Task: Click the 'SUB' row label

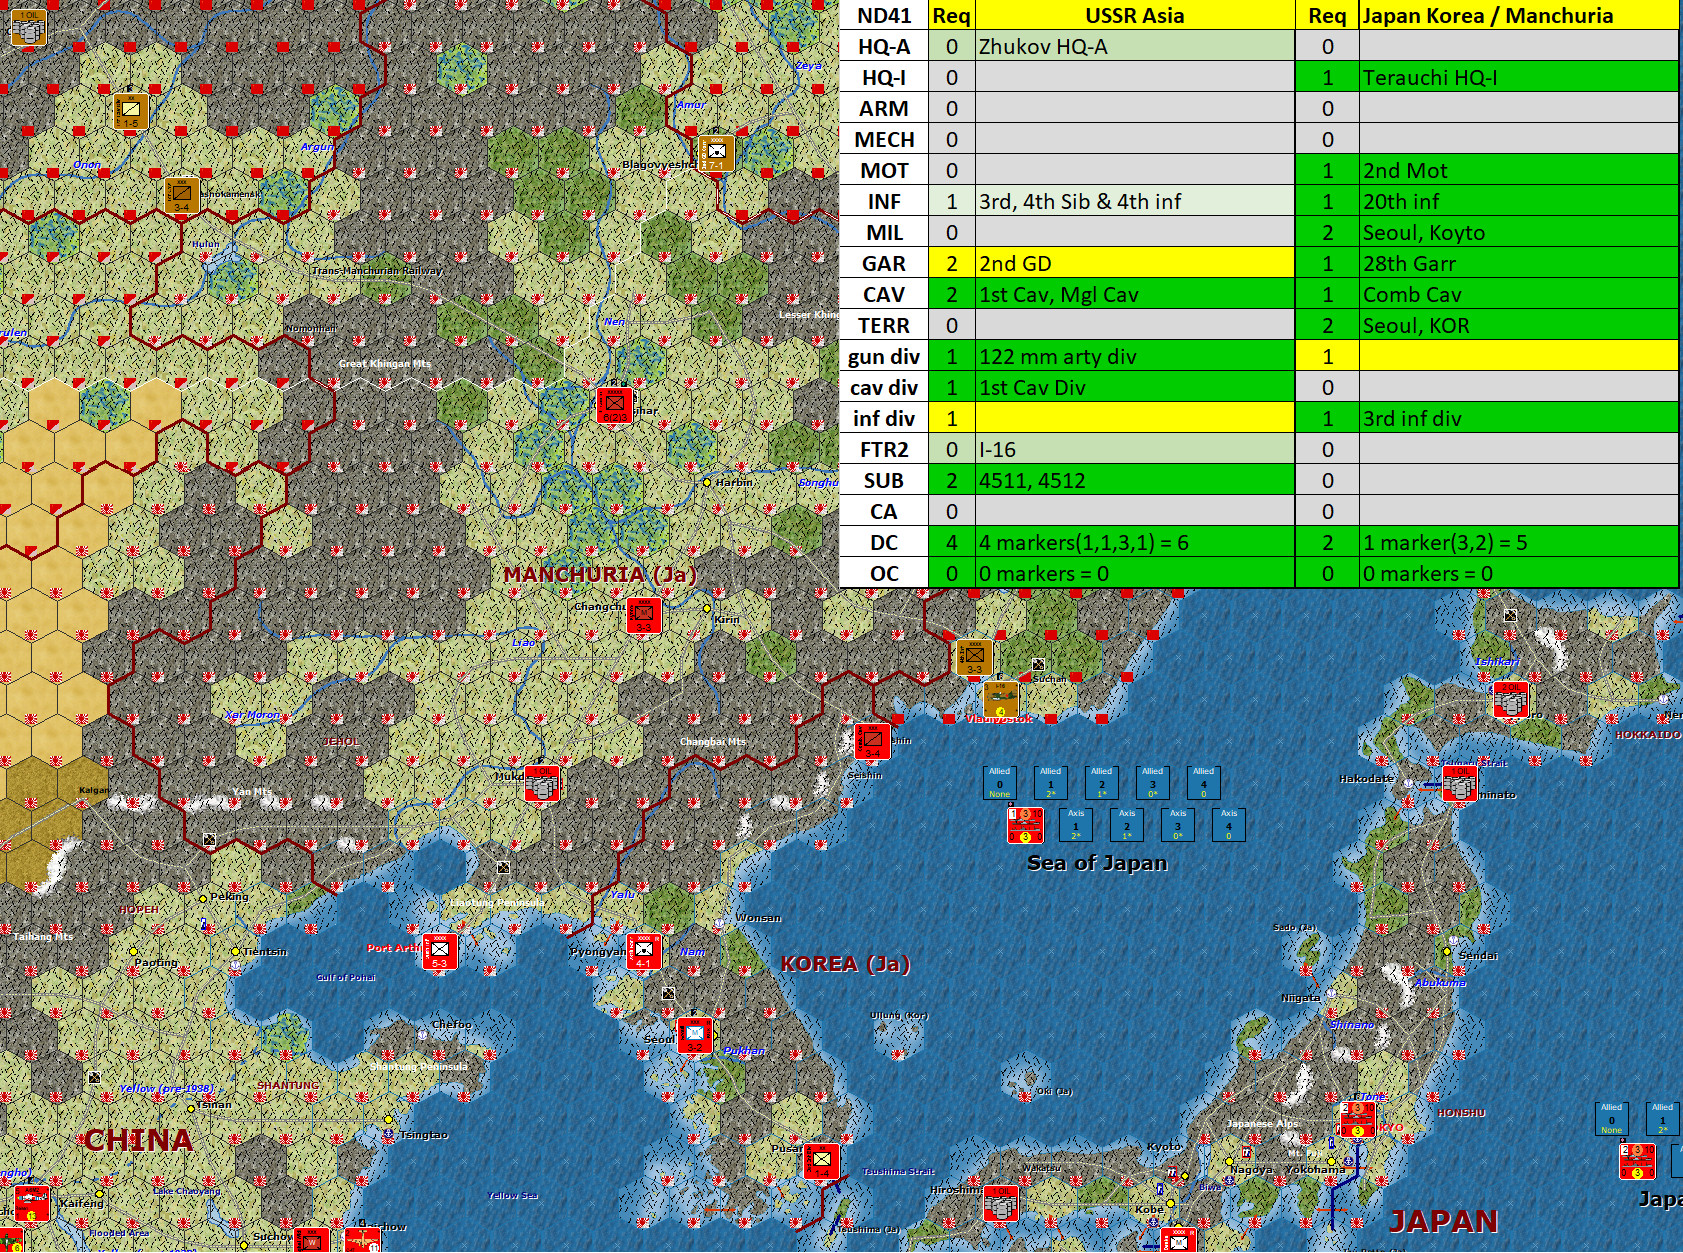Action: (884, 480)
